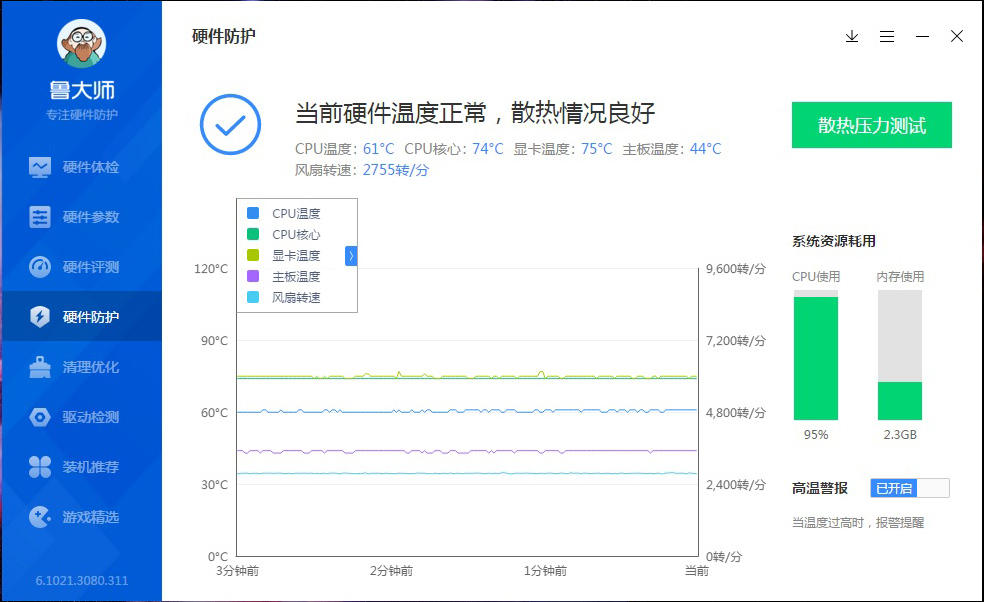Collapse the chart legend via blue chevron

350,256
